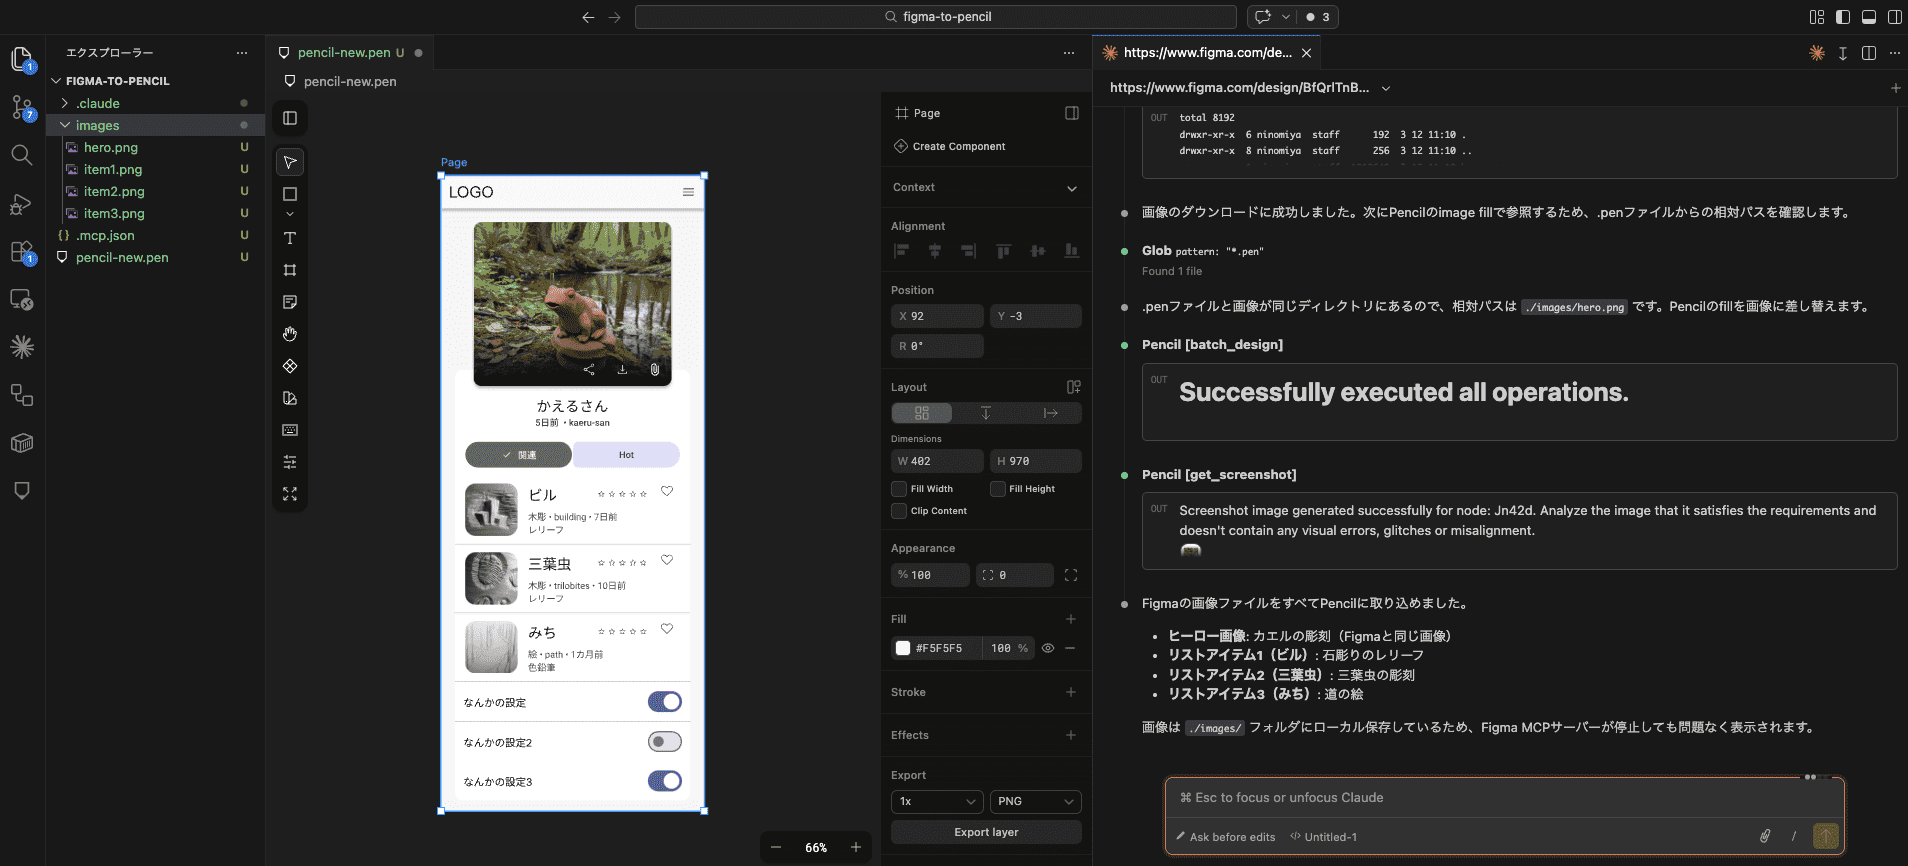Image resolution: width=1908 pixels, height=866 pixels.
Task: Switch to the pencil-new.pen editor tab
Action: point(344,53)
